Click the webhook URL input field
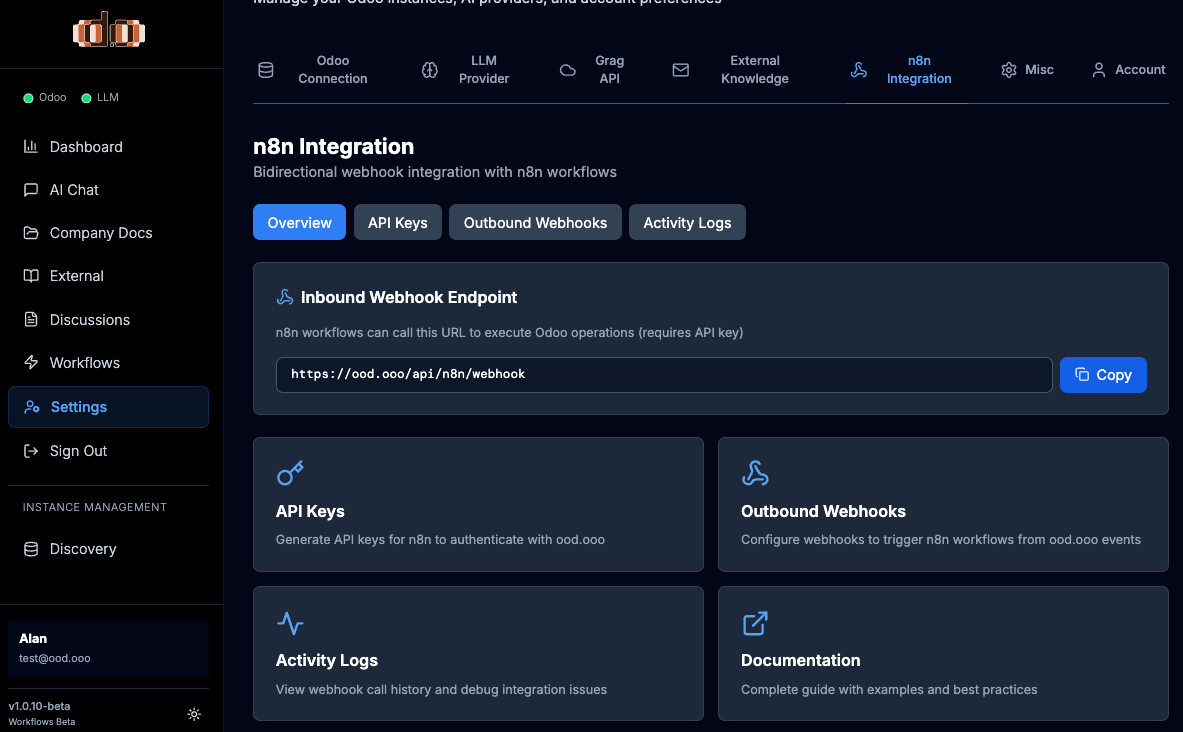This screenshot has height=732, width=1183. (663, 375)
